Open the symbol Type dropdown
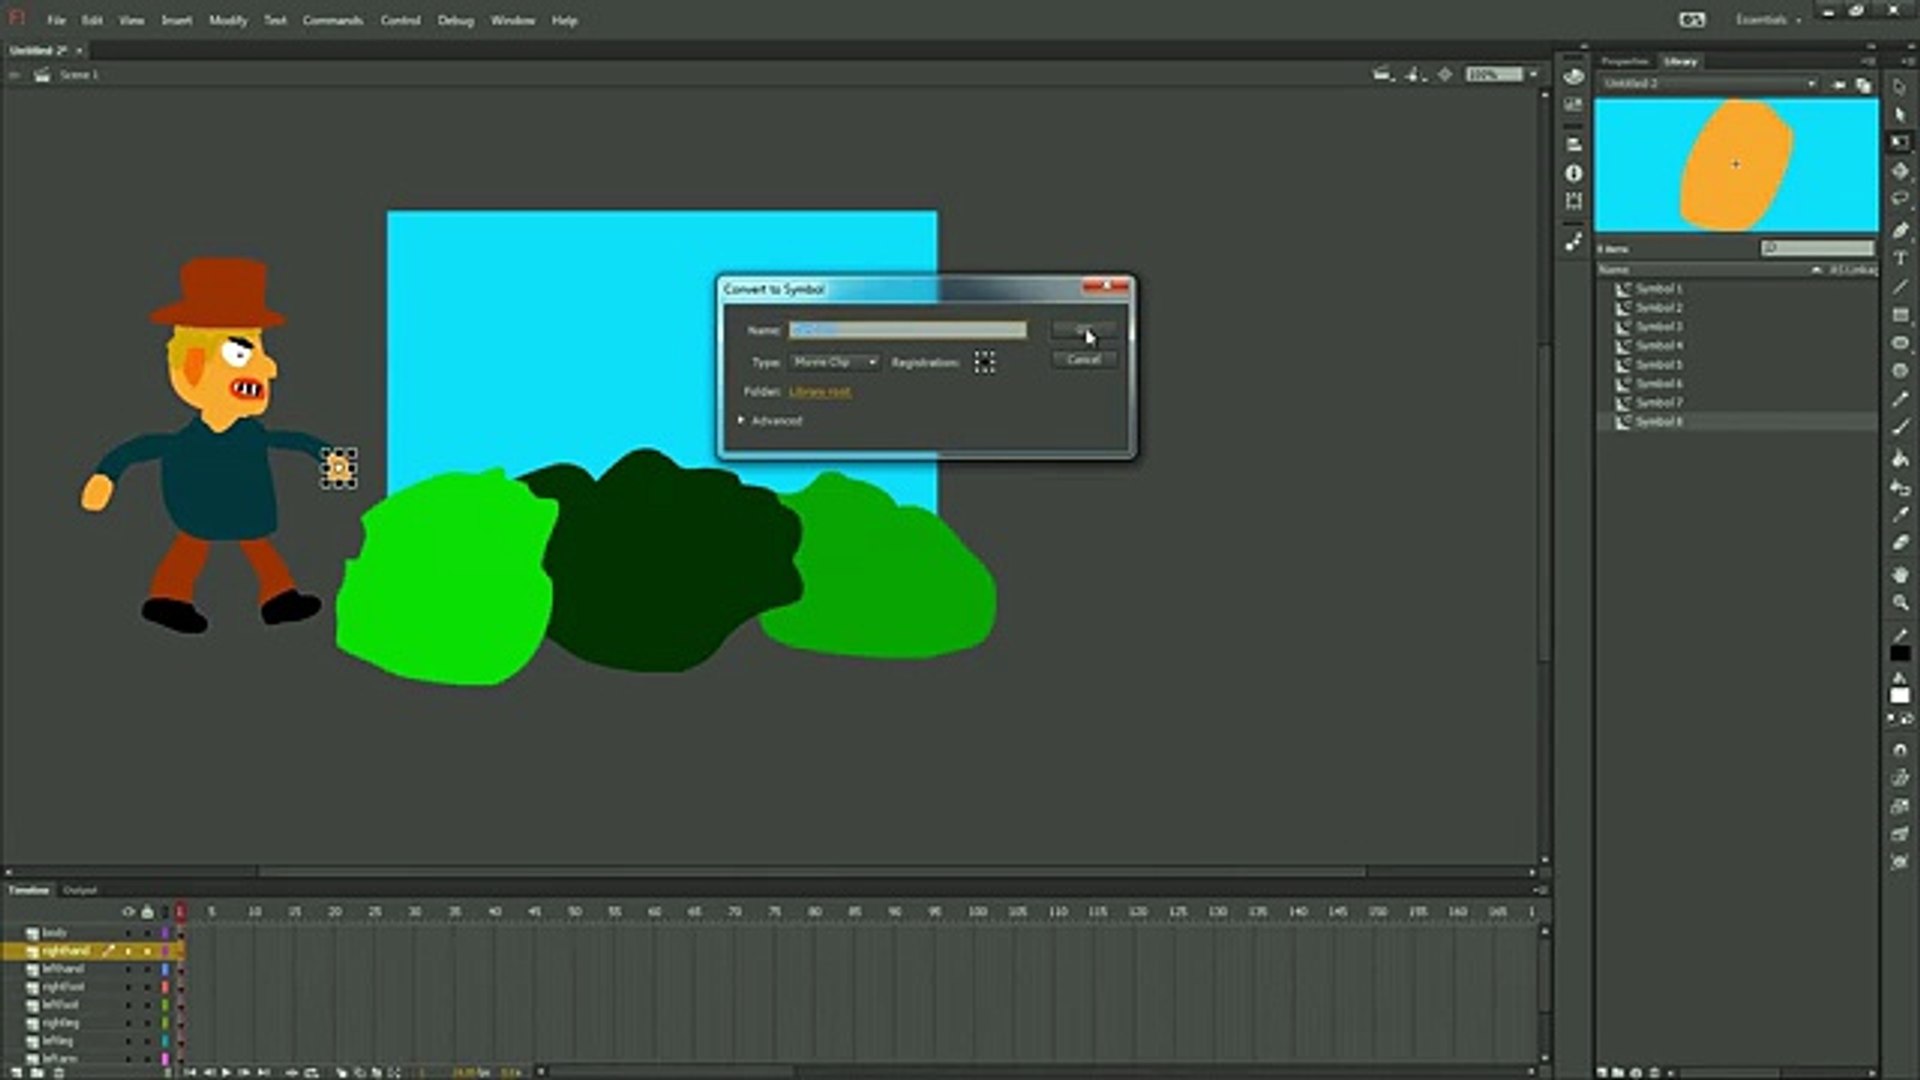 pos(835,362)
